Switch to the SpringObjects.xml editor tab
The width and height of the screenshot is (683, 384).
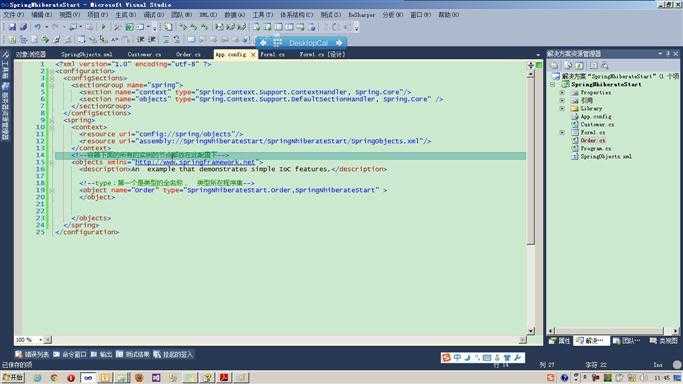87,54
